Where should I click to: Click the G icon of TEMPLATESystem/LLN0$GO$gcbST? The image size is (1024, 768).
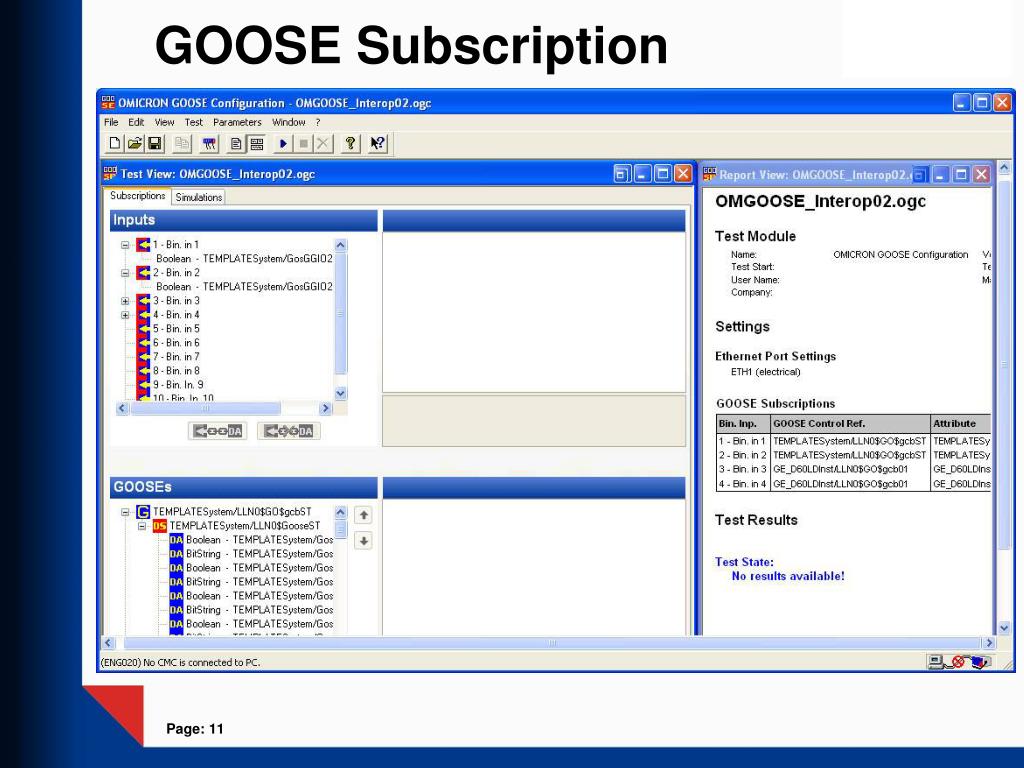click(x=143, y=512)
